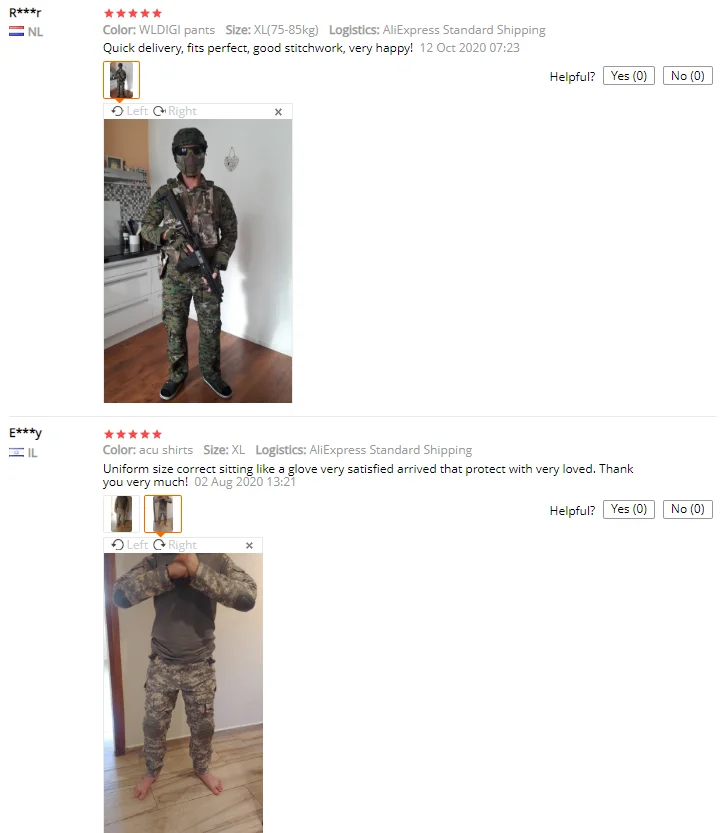This screenshot has height=833, width=722.
Task: Click the enlarged woodland camo photo
Action: tap(198, 261)
